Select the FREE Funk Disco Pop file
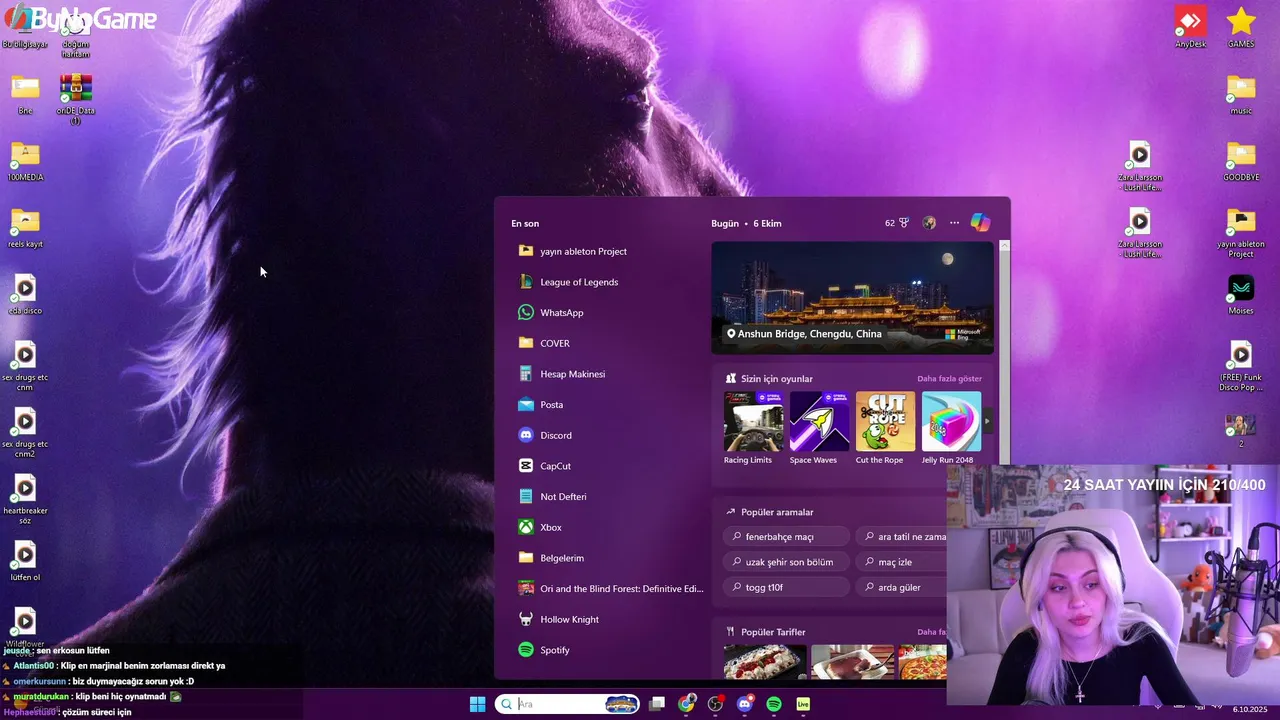The image size is (1280, 720). pos(1241,366)
